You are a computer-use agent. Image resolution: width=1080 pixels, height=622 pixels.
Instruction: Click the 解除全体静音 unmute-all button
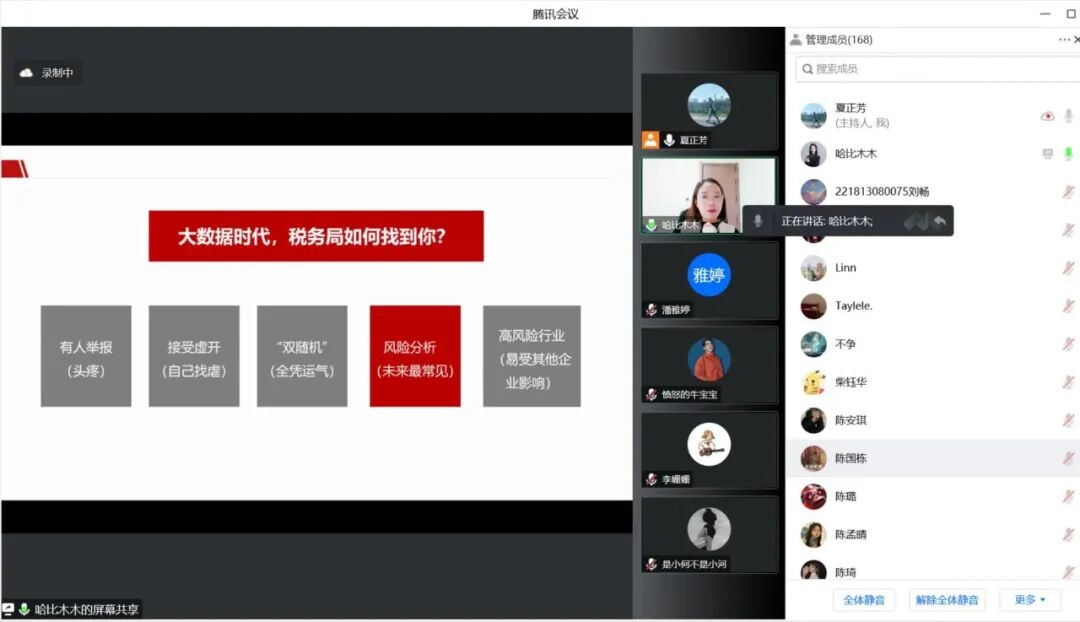[x=946, y=600]
